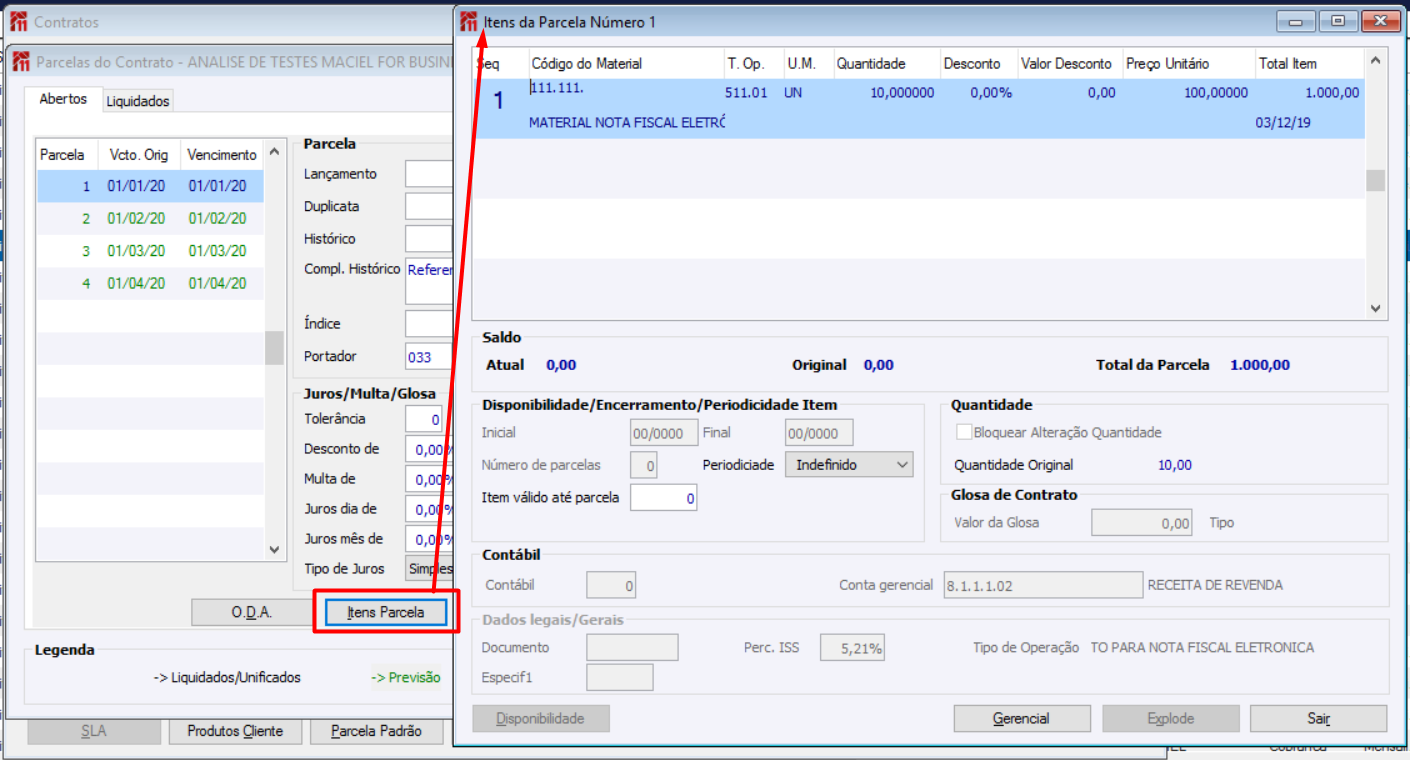Viewport: 1410px width, 760px height.
Task: Click the Contratos window title icon
Action: [x=19, y=21]
